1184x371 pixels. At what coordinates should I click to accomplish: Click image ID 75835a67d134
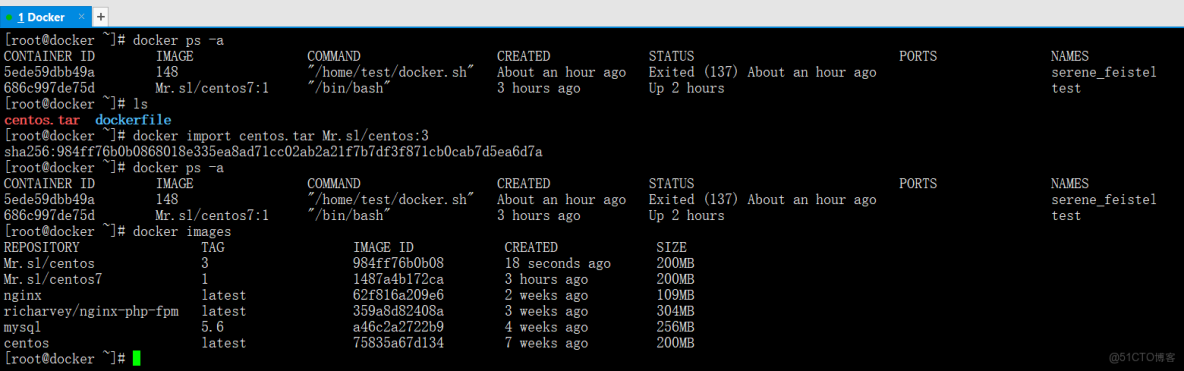(399, 343)
